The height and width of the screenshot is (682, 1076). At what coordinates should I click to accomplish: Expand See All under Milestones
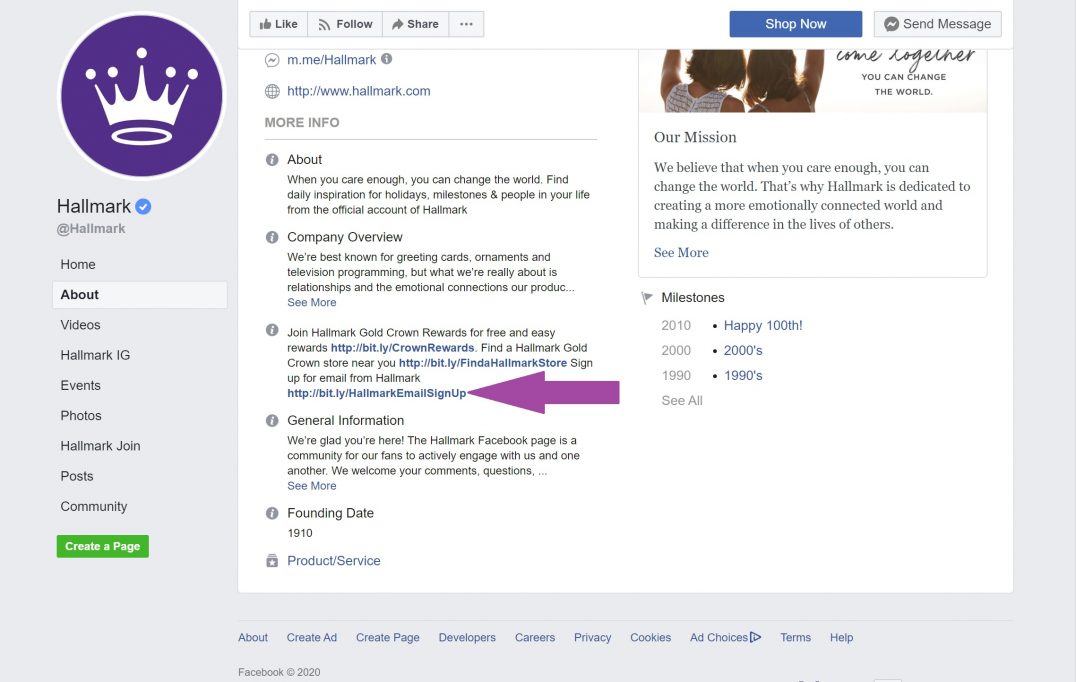coord(682,400)
